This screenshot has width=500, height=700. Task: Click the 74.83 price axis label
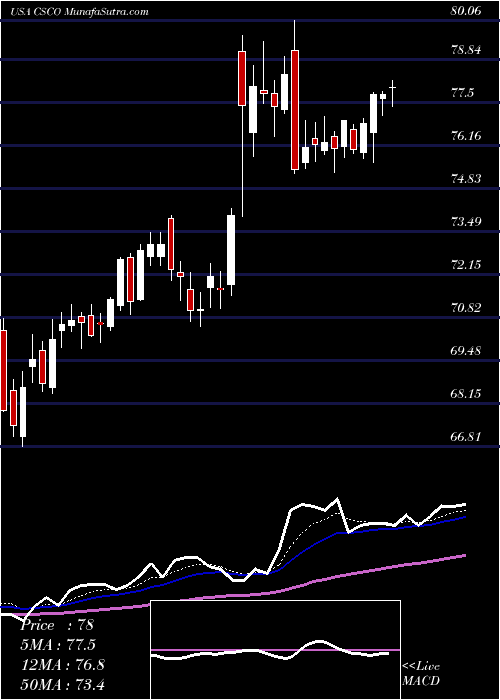466,179
